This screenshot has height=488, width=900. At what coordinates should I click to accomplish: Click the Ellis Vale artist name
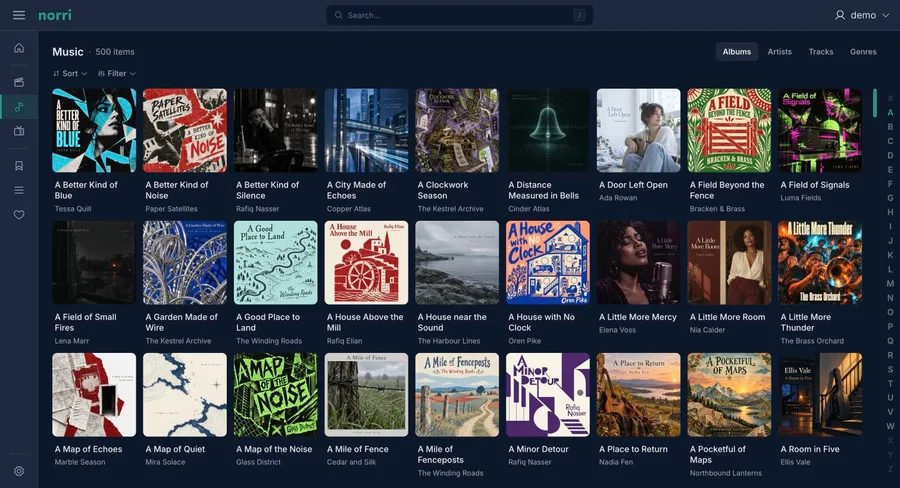point(795,462)
